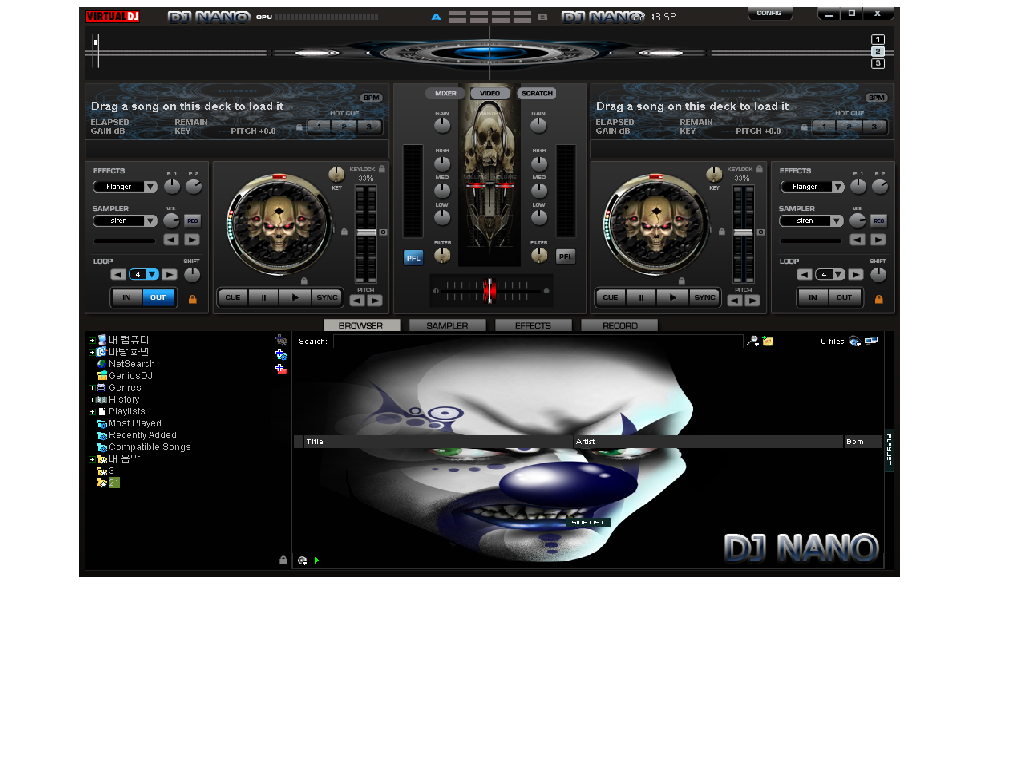Click the right deck BPM button
1024x768 pixels.
(x=876, y=98)
